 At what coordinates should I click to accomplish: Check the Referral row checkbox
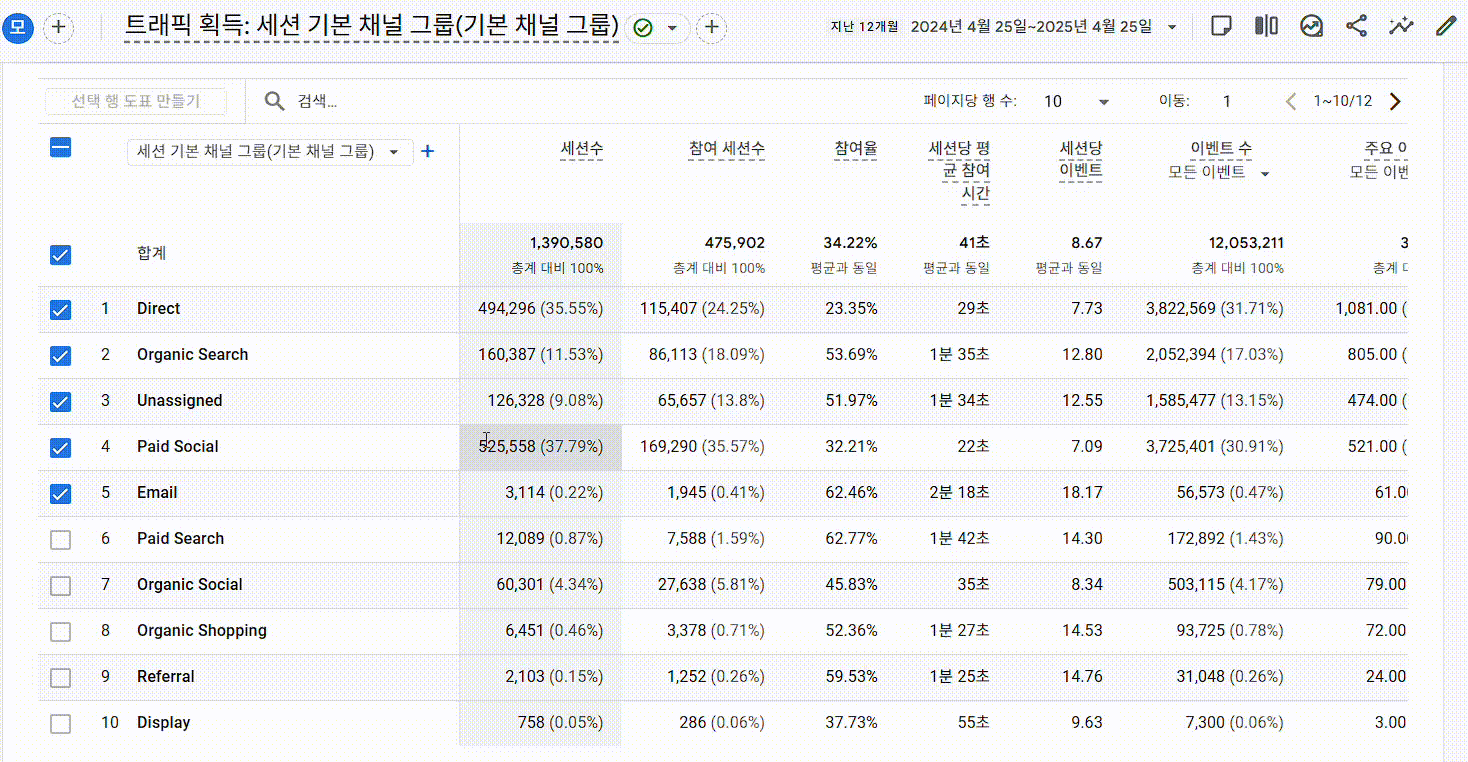[x=60, y=677]
